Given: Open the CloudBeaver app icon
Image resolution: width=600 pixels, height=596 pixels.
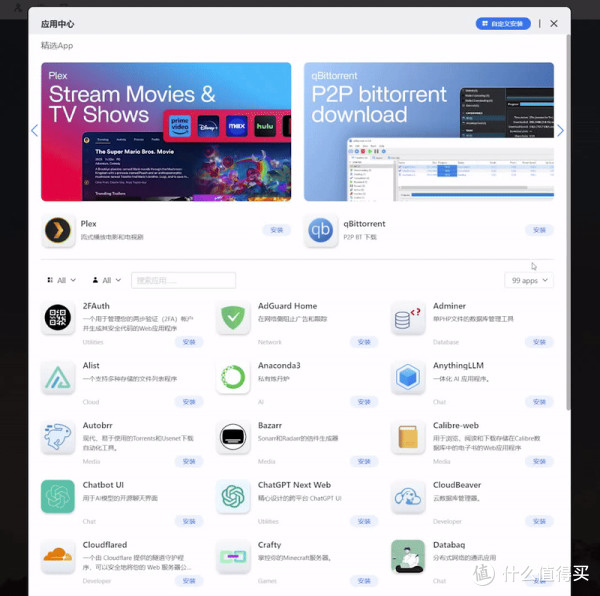Looking at the screenshot, I should click(408, 497).
